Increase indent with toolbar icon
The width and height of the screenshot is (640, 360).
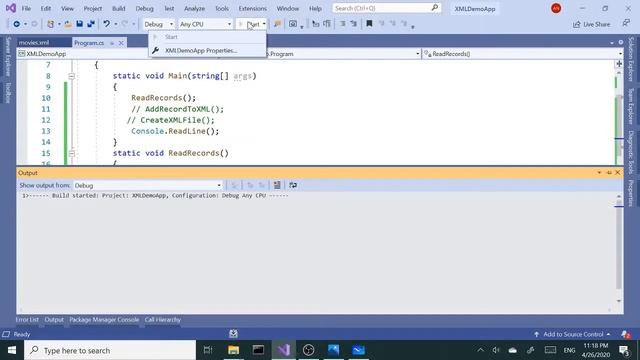coord(354,24)
